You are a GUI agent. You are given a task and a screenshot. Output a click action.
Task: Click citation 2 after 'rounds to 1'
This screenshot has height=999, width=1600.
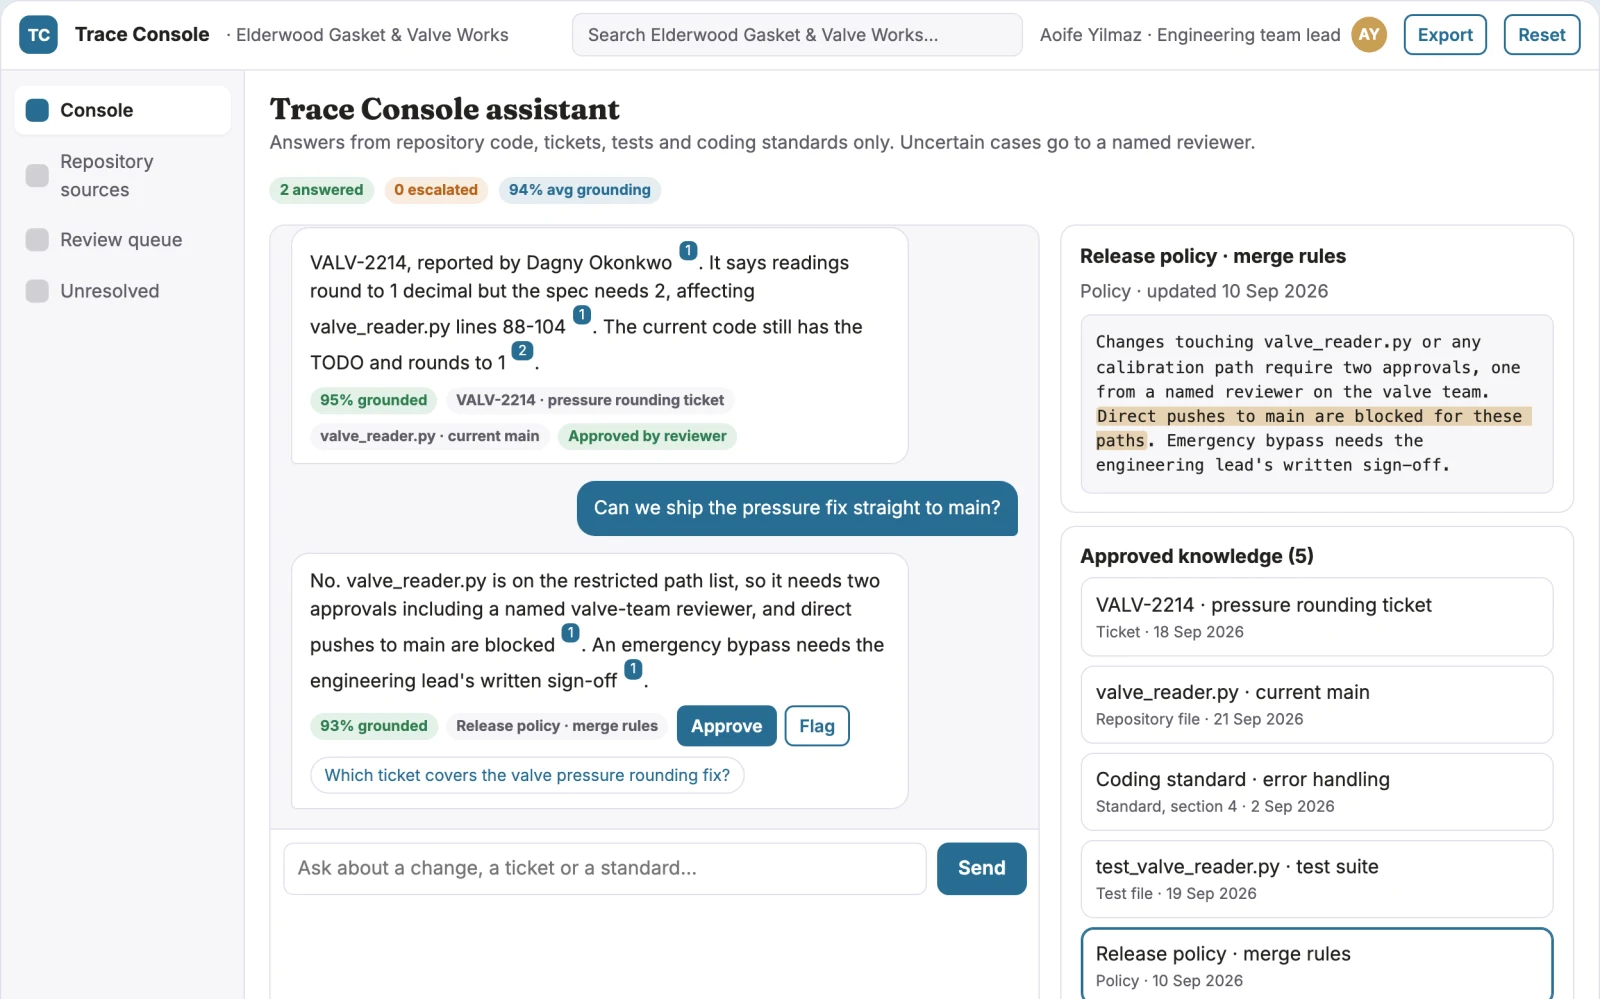tap(522, 351)
